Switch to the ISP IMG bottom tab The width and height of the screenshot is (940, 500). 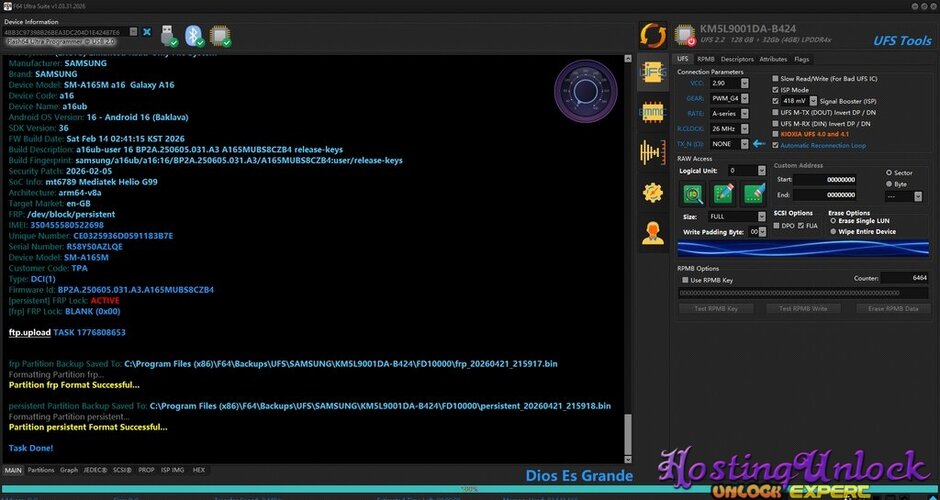(x=173, y=470)
